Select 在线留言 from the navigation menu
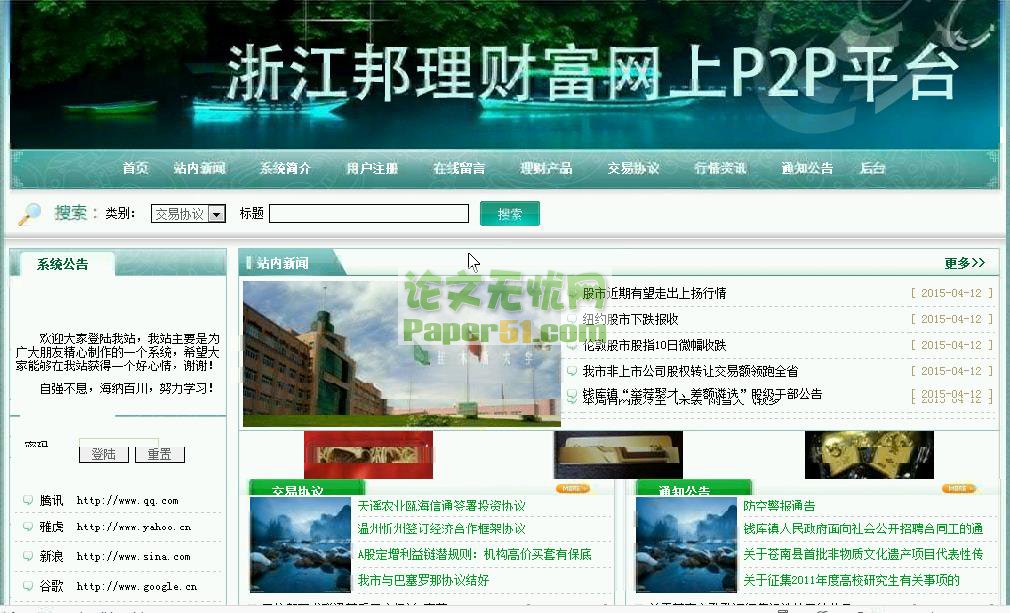 (459, 168)
